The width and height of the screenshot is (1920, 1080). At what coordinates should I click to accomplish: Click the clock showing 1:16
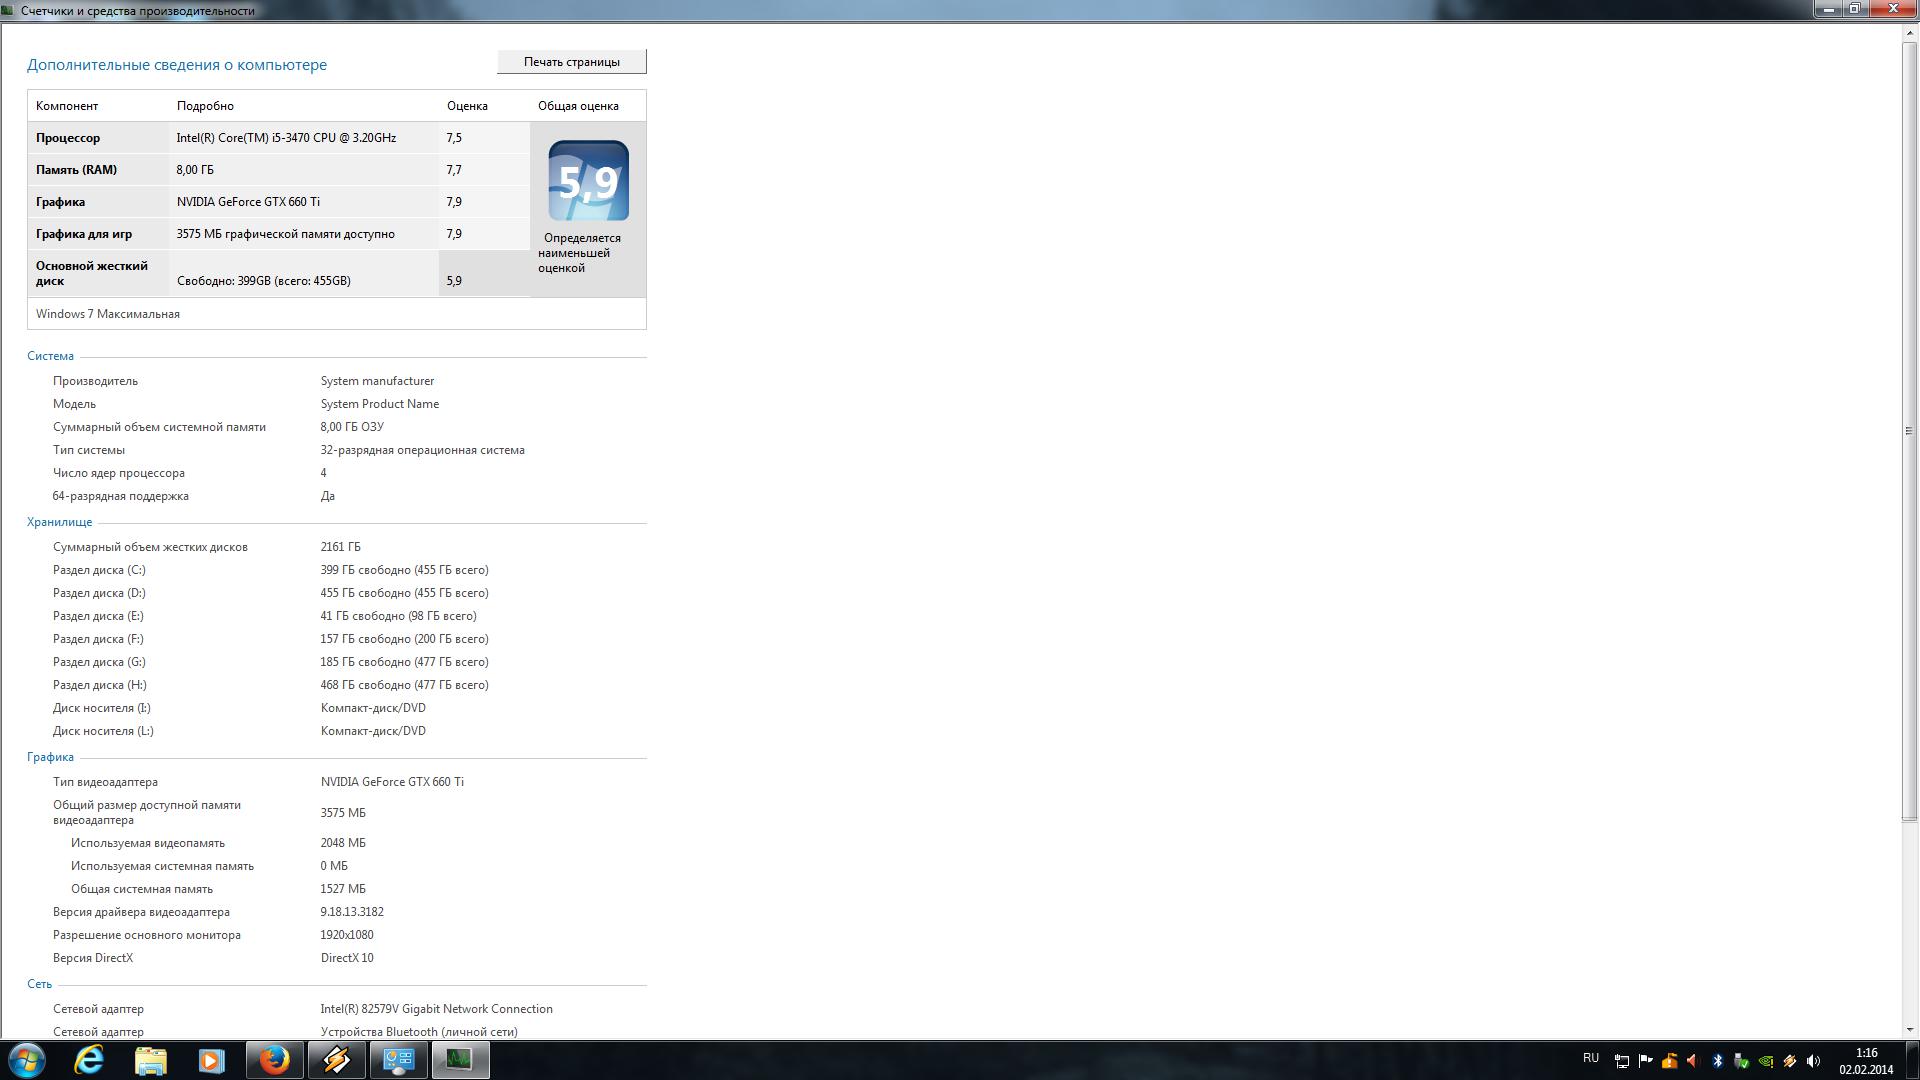pos(1866,1053)
